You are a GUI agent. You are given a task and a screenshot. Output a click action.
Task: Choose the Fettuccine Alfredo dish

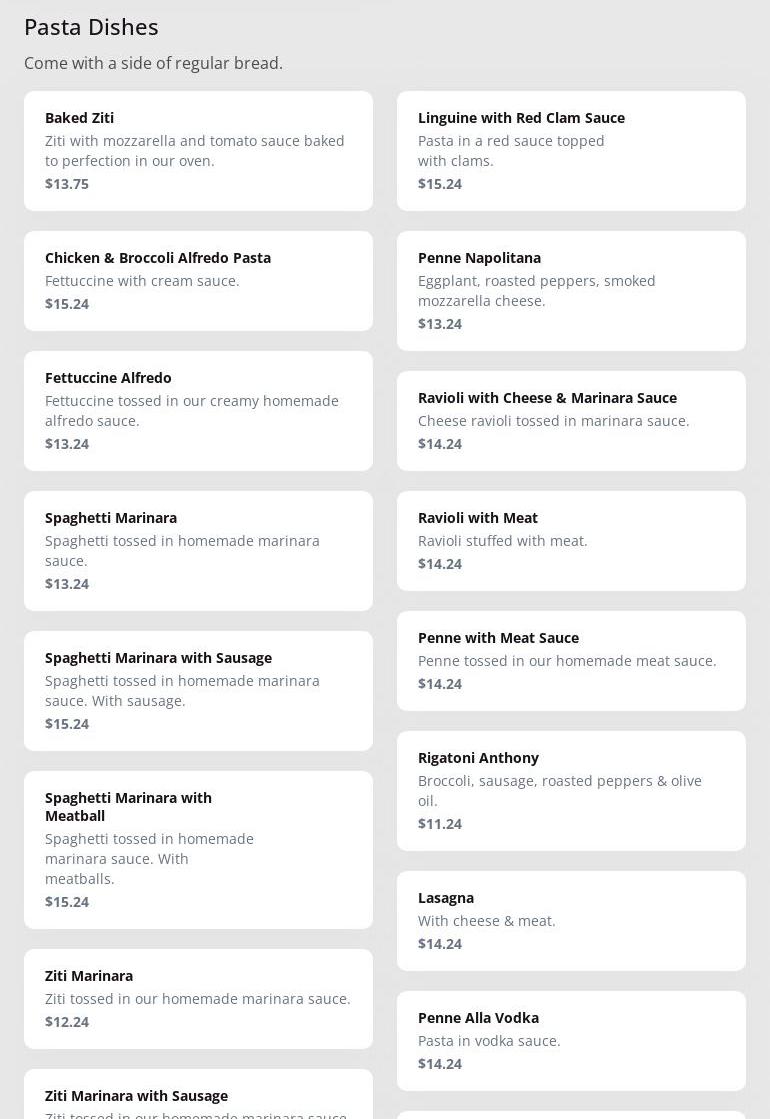tap(198, 410)
